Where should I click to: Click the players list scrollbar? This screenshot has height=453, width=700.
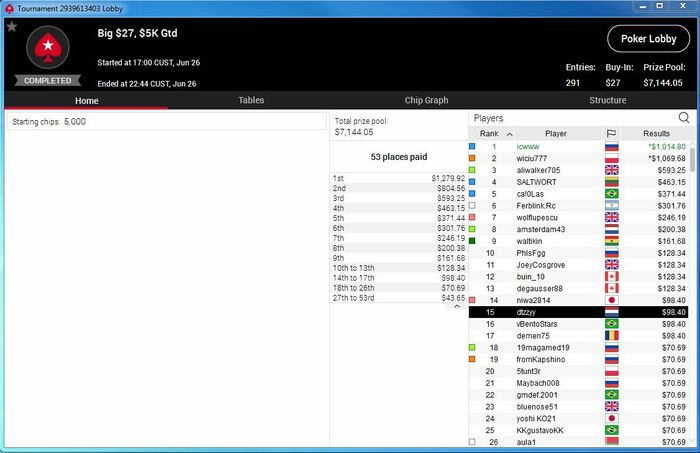coord(692,160)
